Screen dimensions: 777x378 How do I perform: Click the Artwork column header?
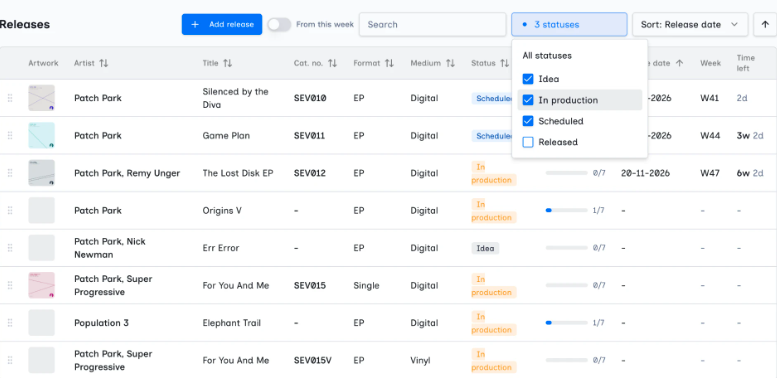[x=43, y=63]
